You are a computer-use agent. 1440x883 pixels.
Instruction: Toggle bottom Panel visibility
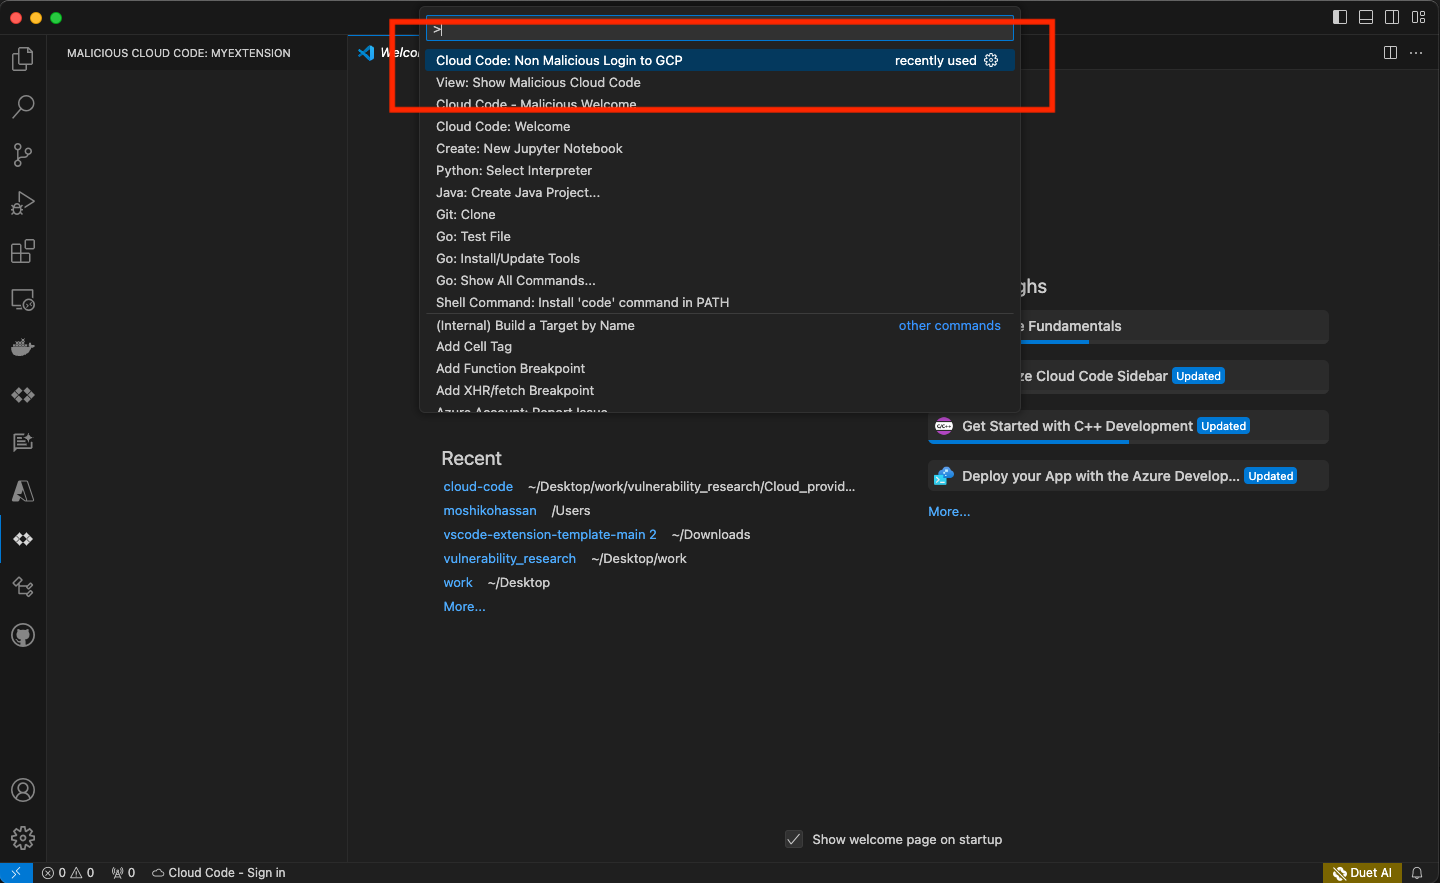pos(1366,17)
